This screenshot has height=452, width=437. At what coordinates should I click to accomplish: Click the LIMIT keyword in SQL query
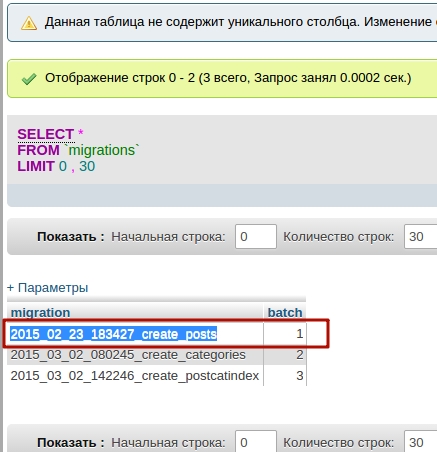(x=36, y=166)
